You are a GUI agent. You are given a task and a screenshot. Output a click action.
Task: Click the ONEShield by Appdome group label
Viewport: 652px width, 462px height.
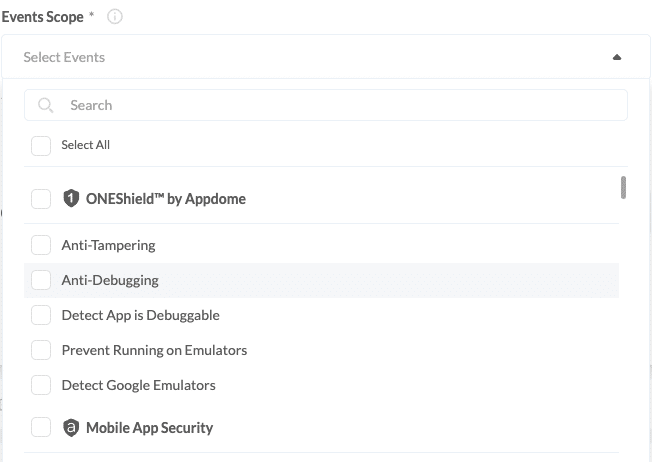point(165,199)
